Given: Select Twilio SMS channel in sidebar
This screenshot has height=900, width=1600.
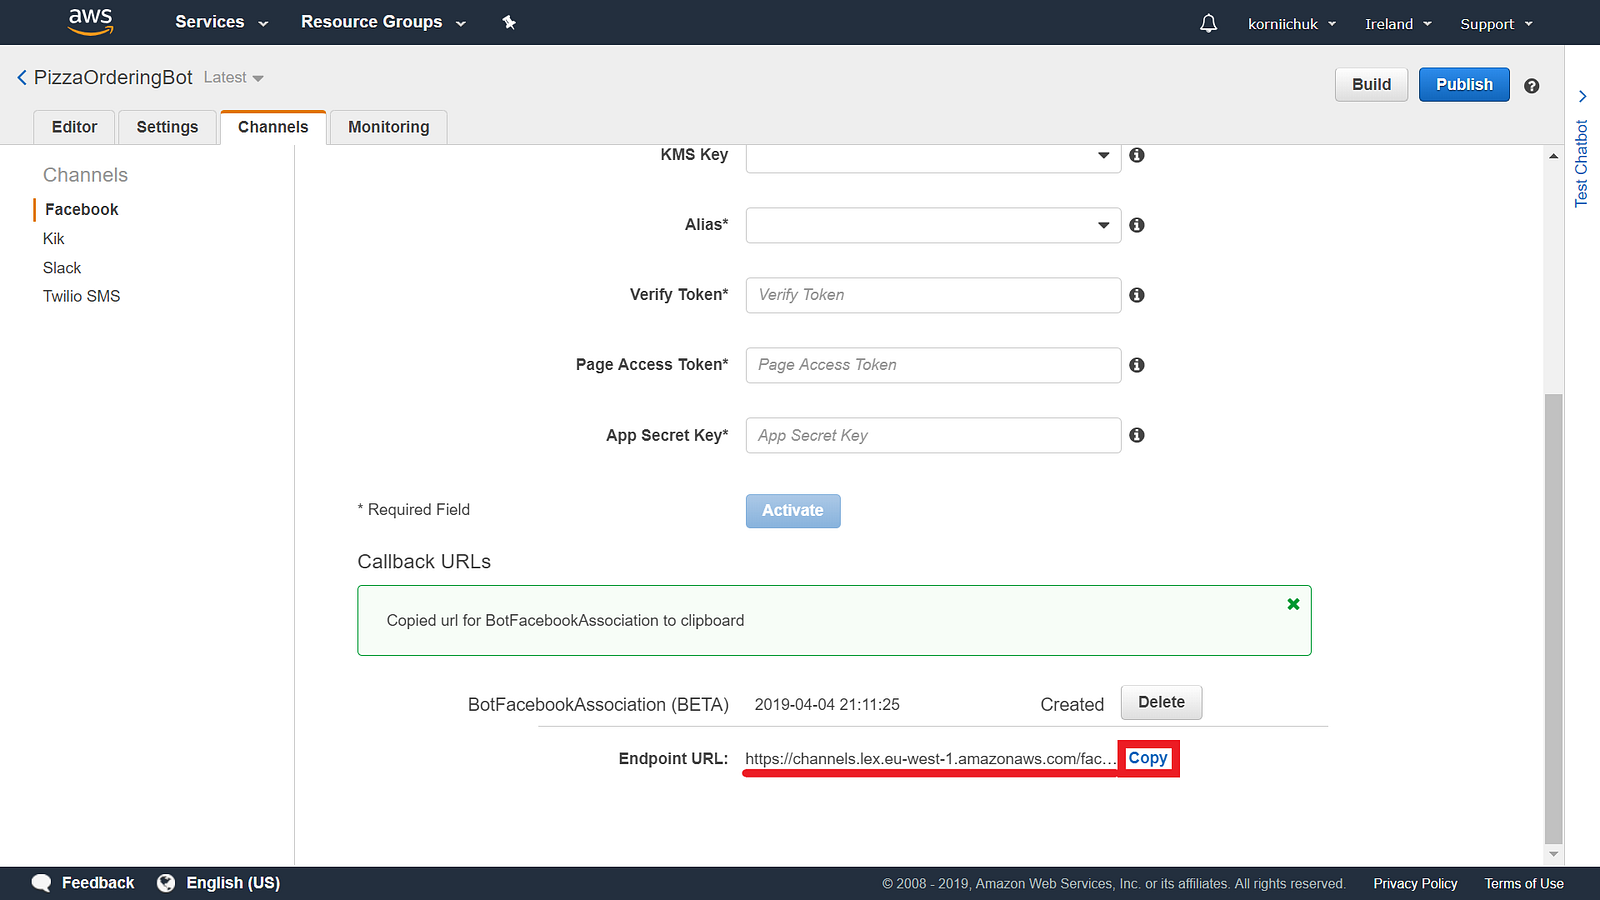Looking at the screenshot, I should (x=82, y=296).
